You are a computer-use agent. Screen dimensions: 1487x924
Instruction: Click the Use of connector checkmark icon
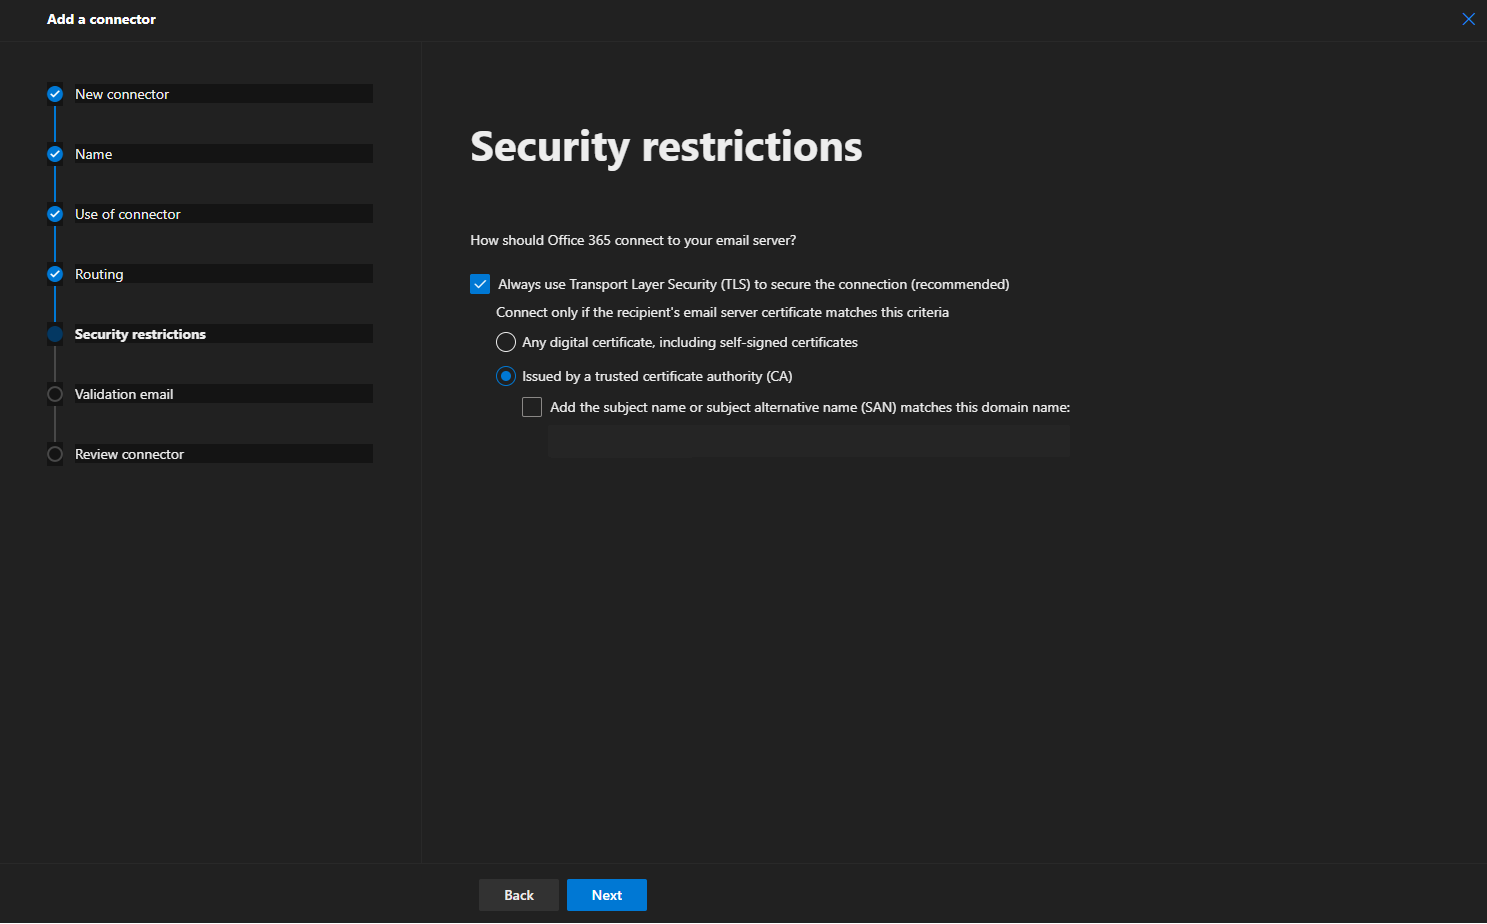click(x=55, y=214)
